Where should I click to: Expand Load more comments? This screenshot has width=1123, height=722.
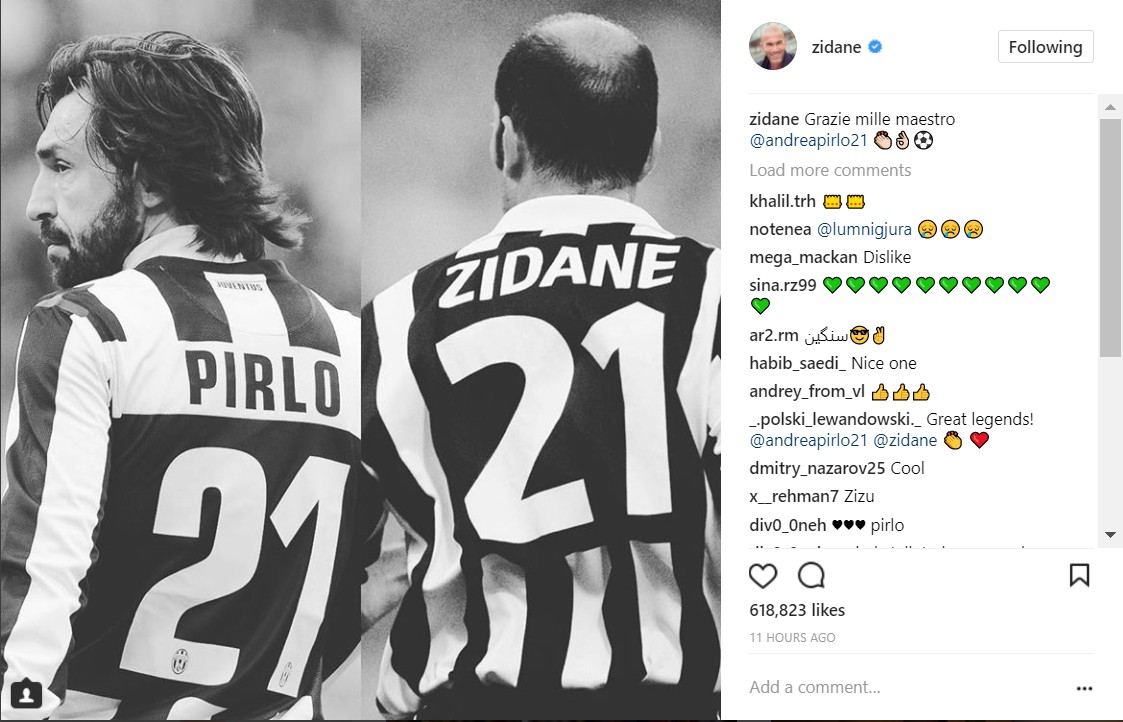point(830,170)
